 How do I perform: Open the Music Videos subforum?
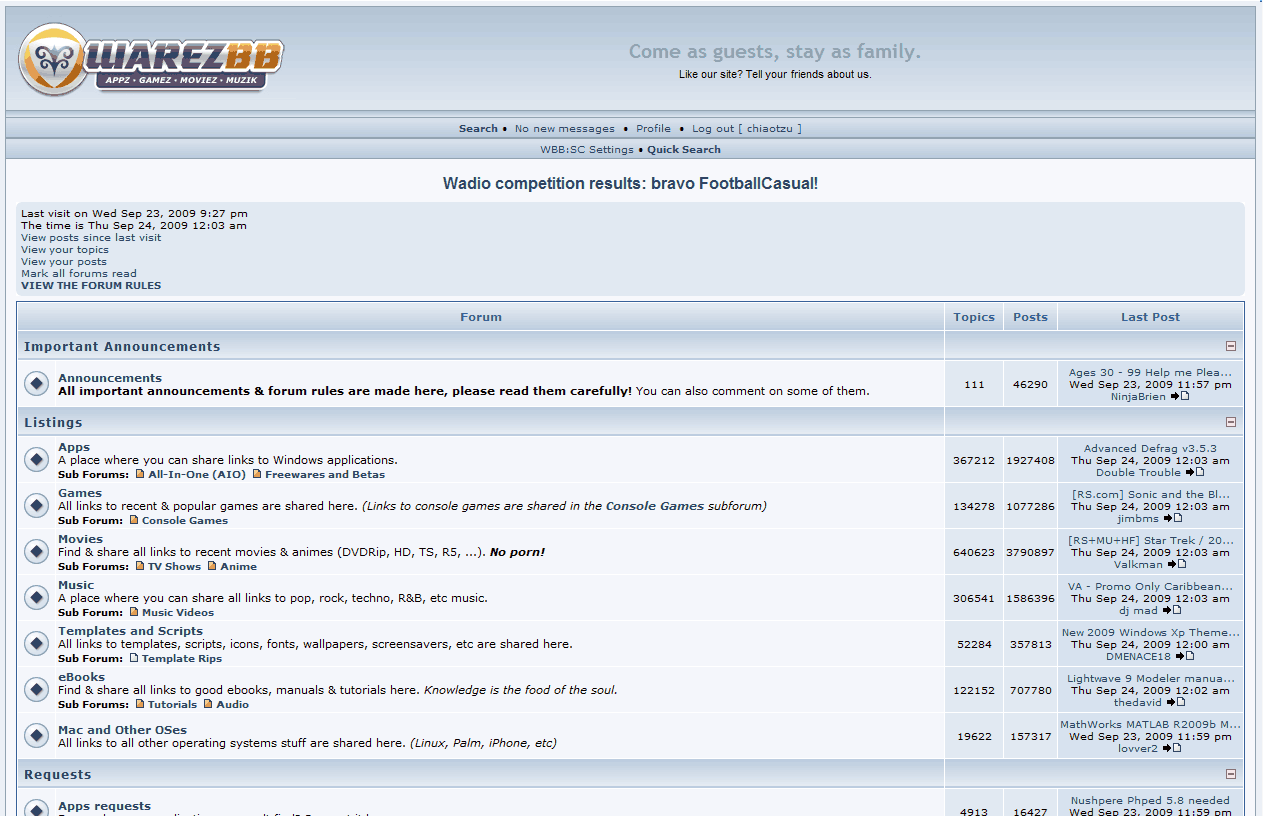[178, 612]
